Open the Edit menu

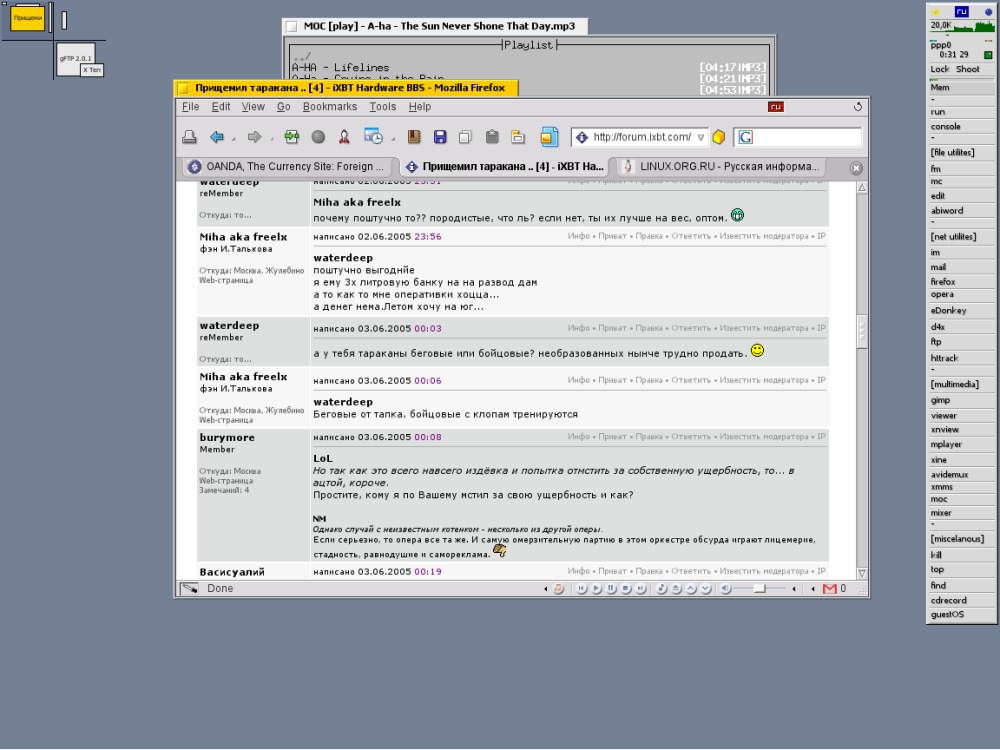click(221, 107)
